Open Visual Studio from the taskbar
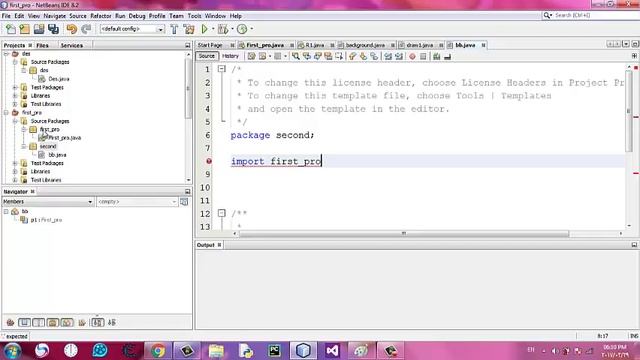Viewport: 640px width, 360px height. point(332,351)
